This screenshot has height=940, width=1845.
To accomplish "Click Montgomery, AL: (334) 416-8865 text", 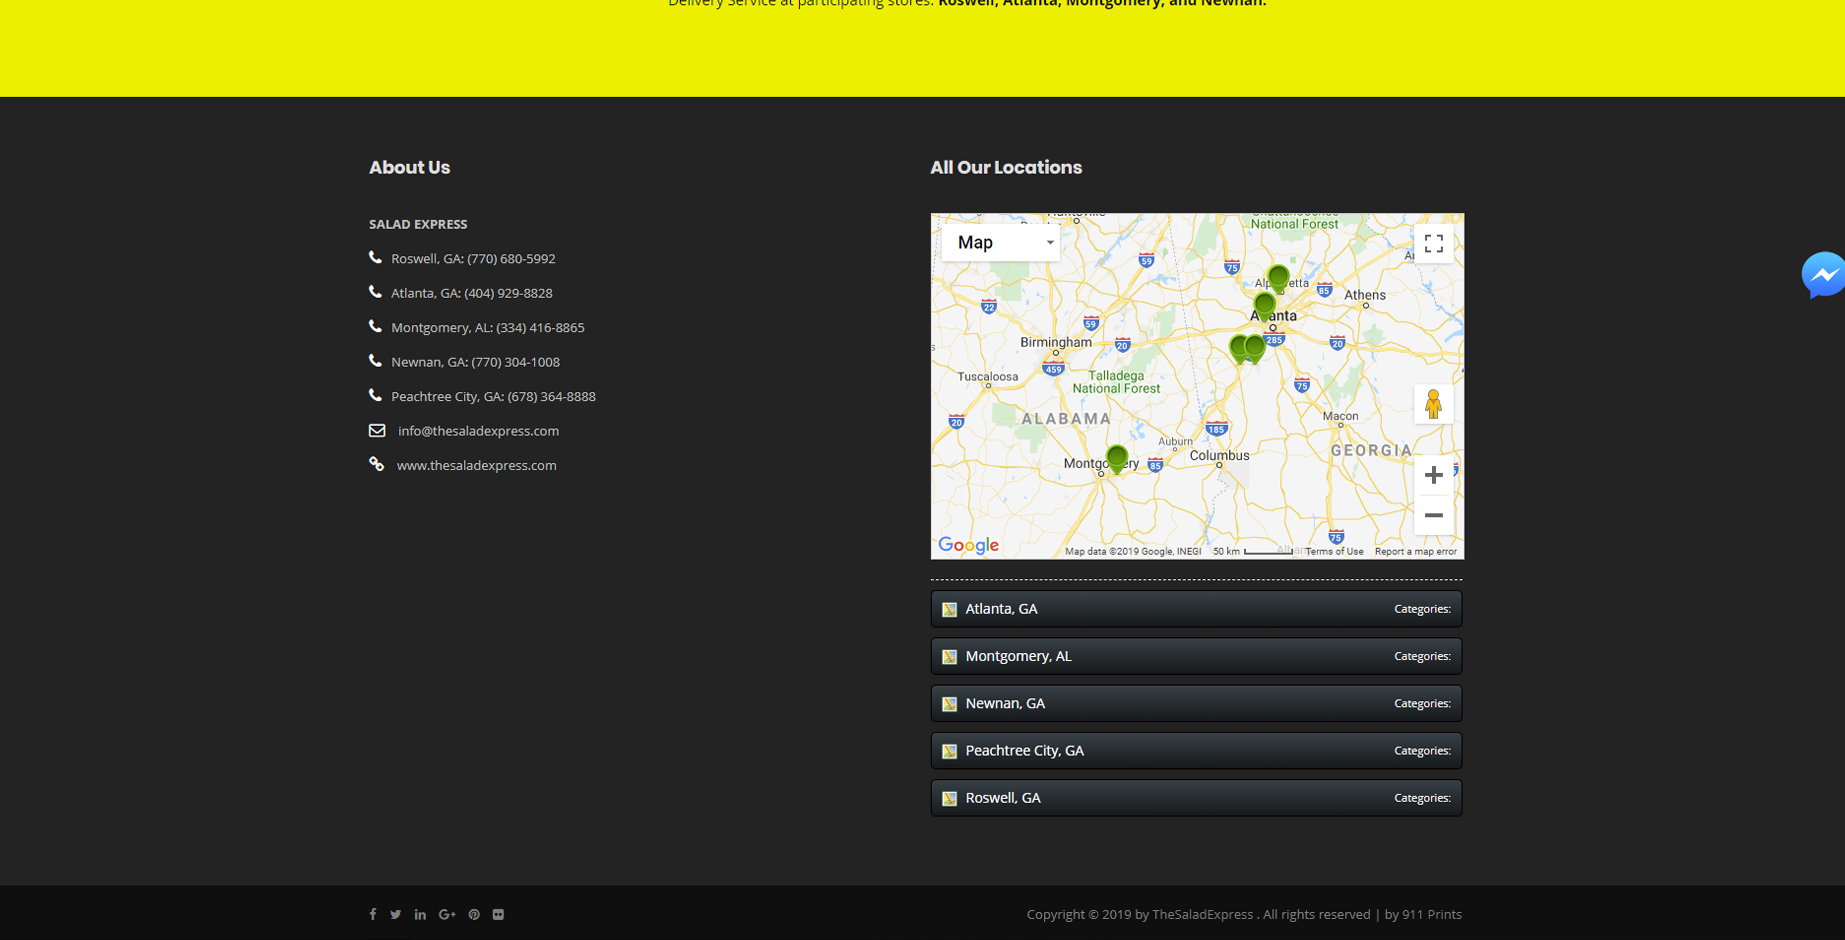I will [x=488, y=327].
